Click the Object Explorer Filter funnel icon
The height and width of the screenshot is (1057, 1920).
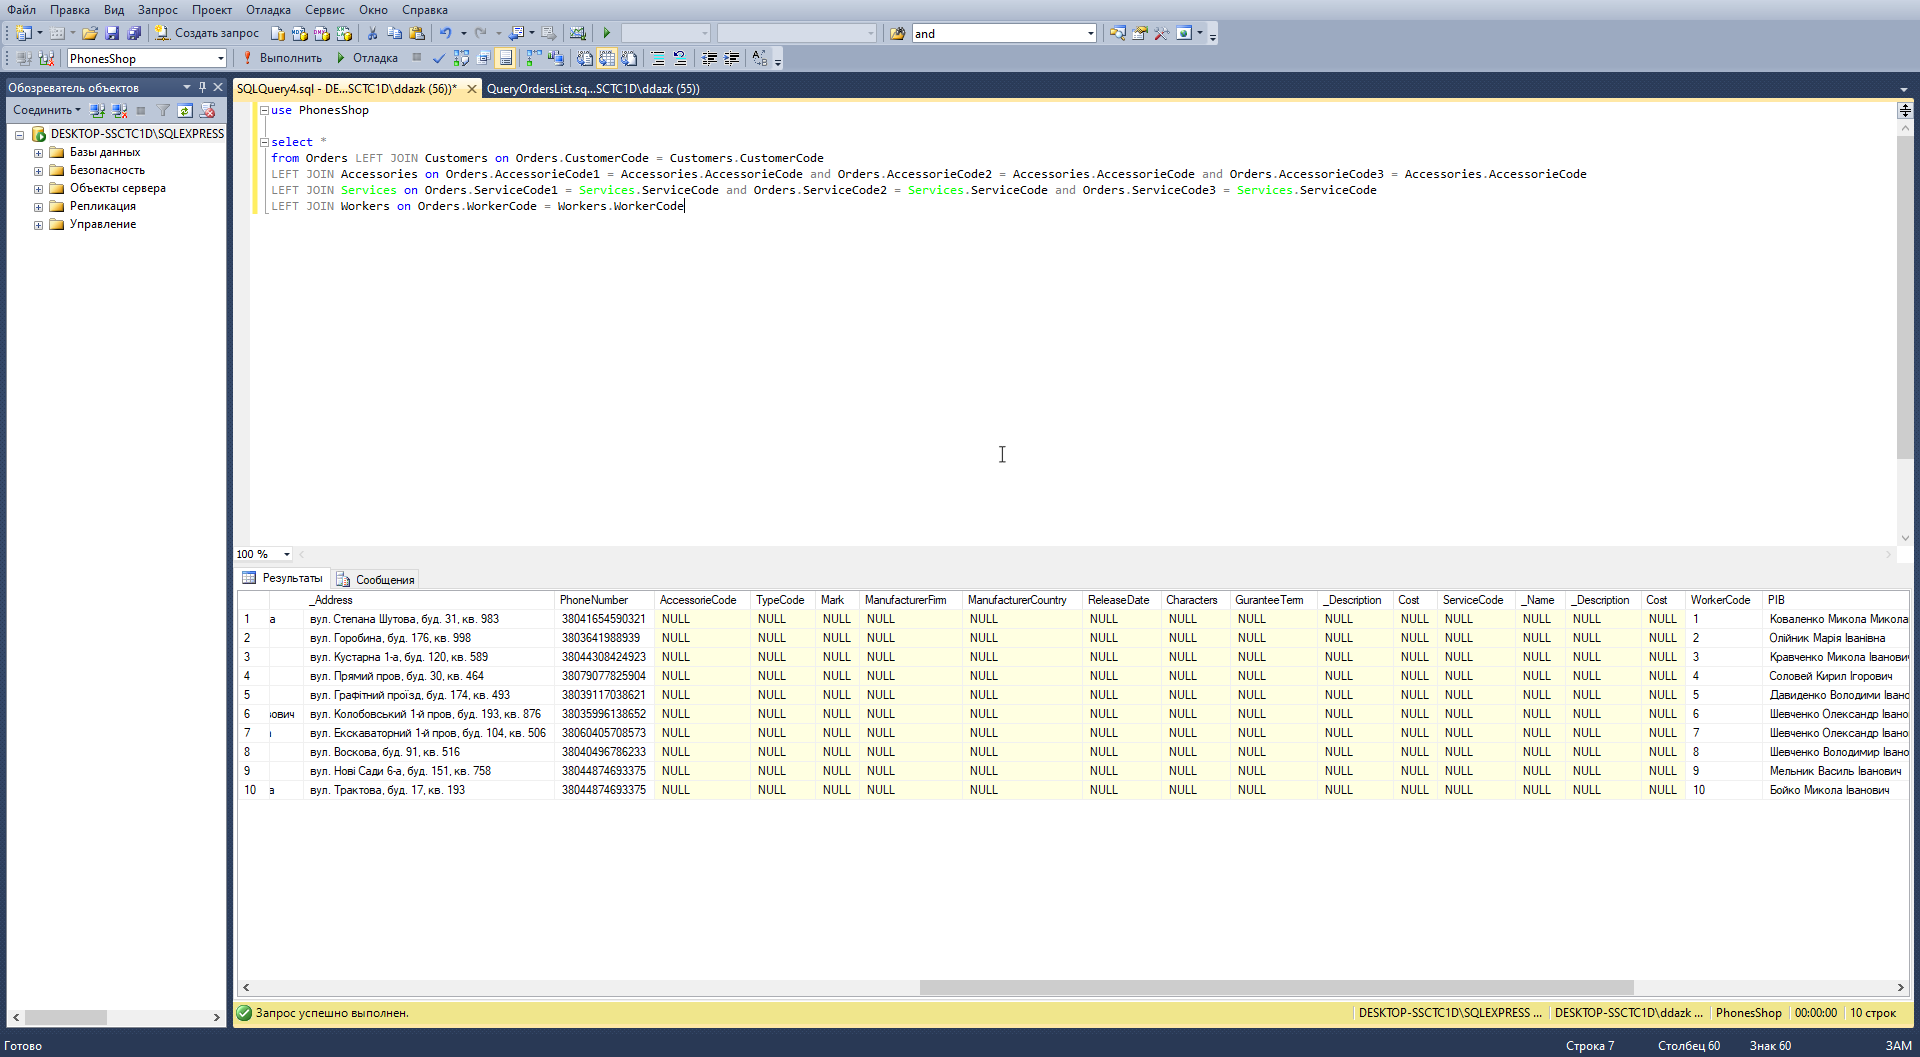pyautogui.click(x=163, y=110)
